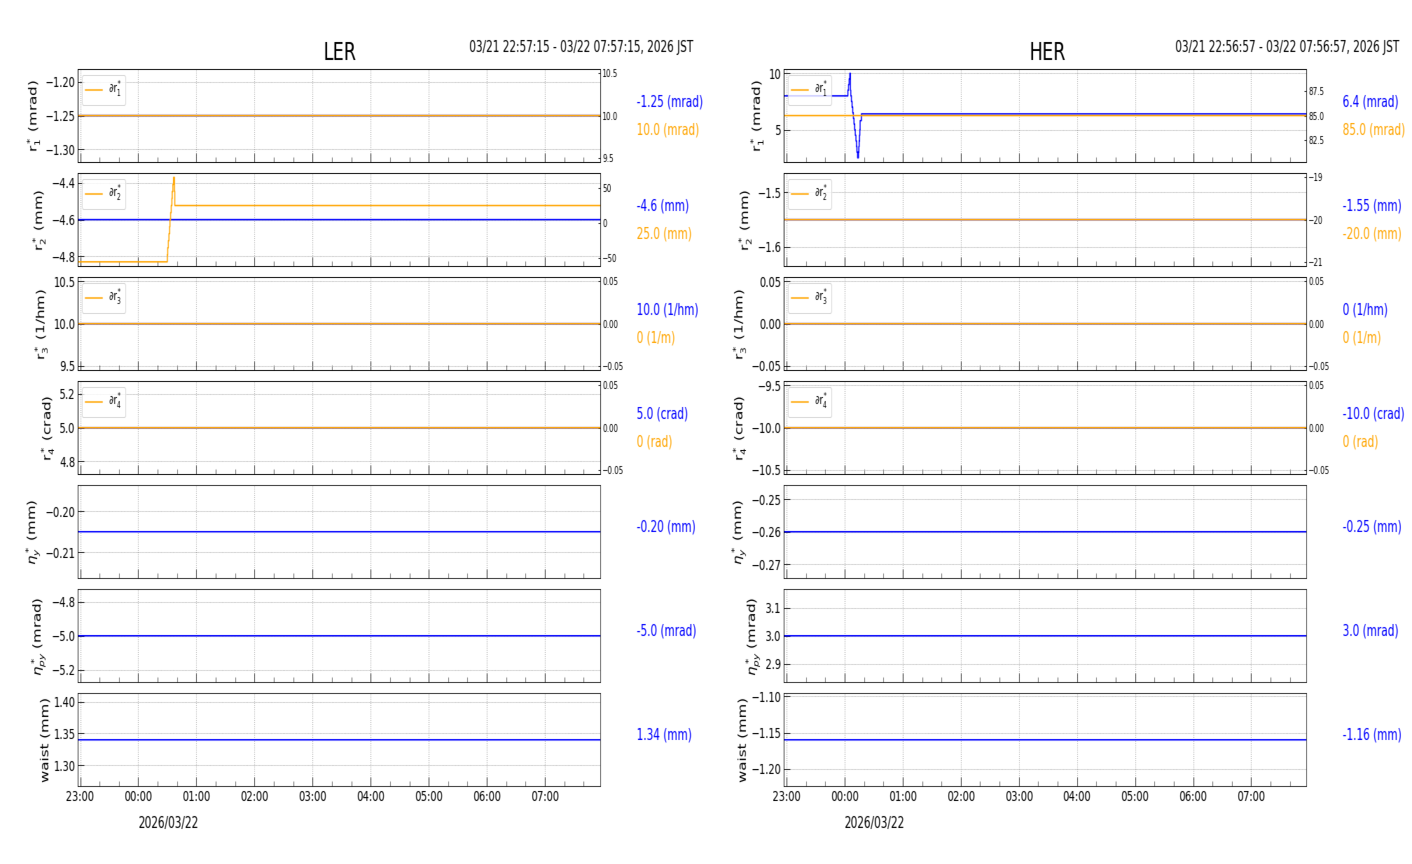The image size is (1412, 864).
Task: Click the 07:00 tick label on the HER time axis
Action: click(1250, 797)
